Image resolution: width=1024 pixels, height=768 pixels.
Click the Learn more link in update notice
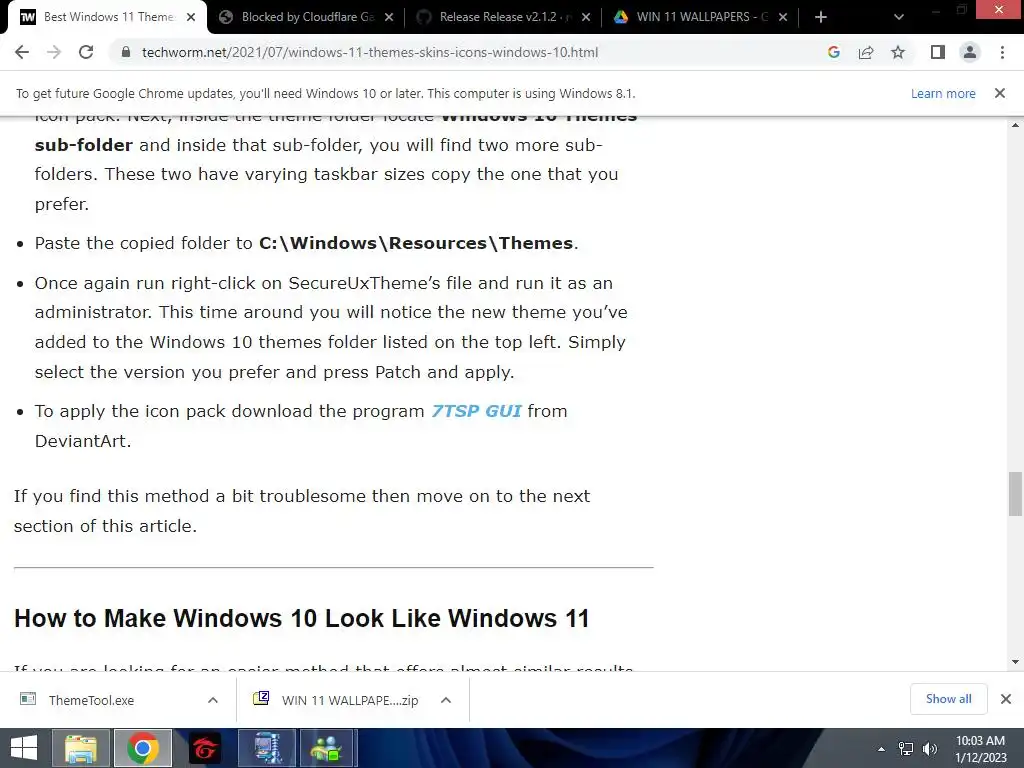[943, 93]
